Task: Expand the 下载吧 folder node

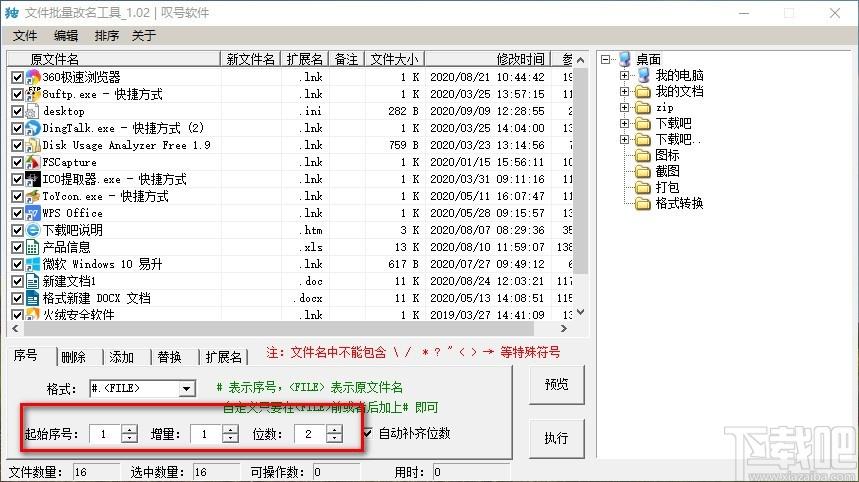Action: pyautogui.click(x=625, y=123)
